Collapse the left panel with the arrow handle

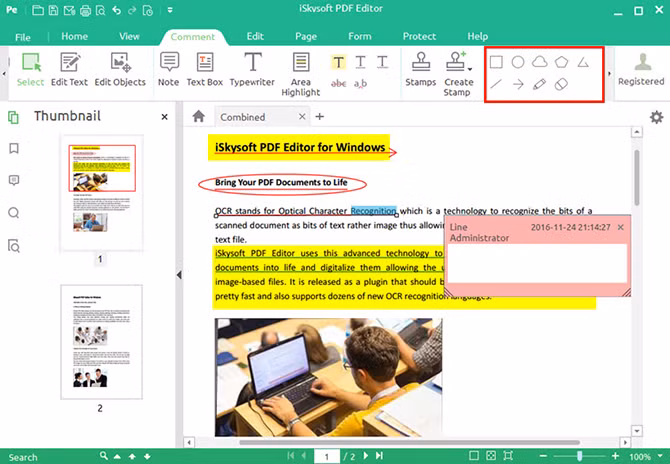178,275
